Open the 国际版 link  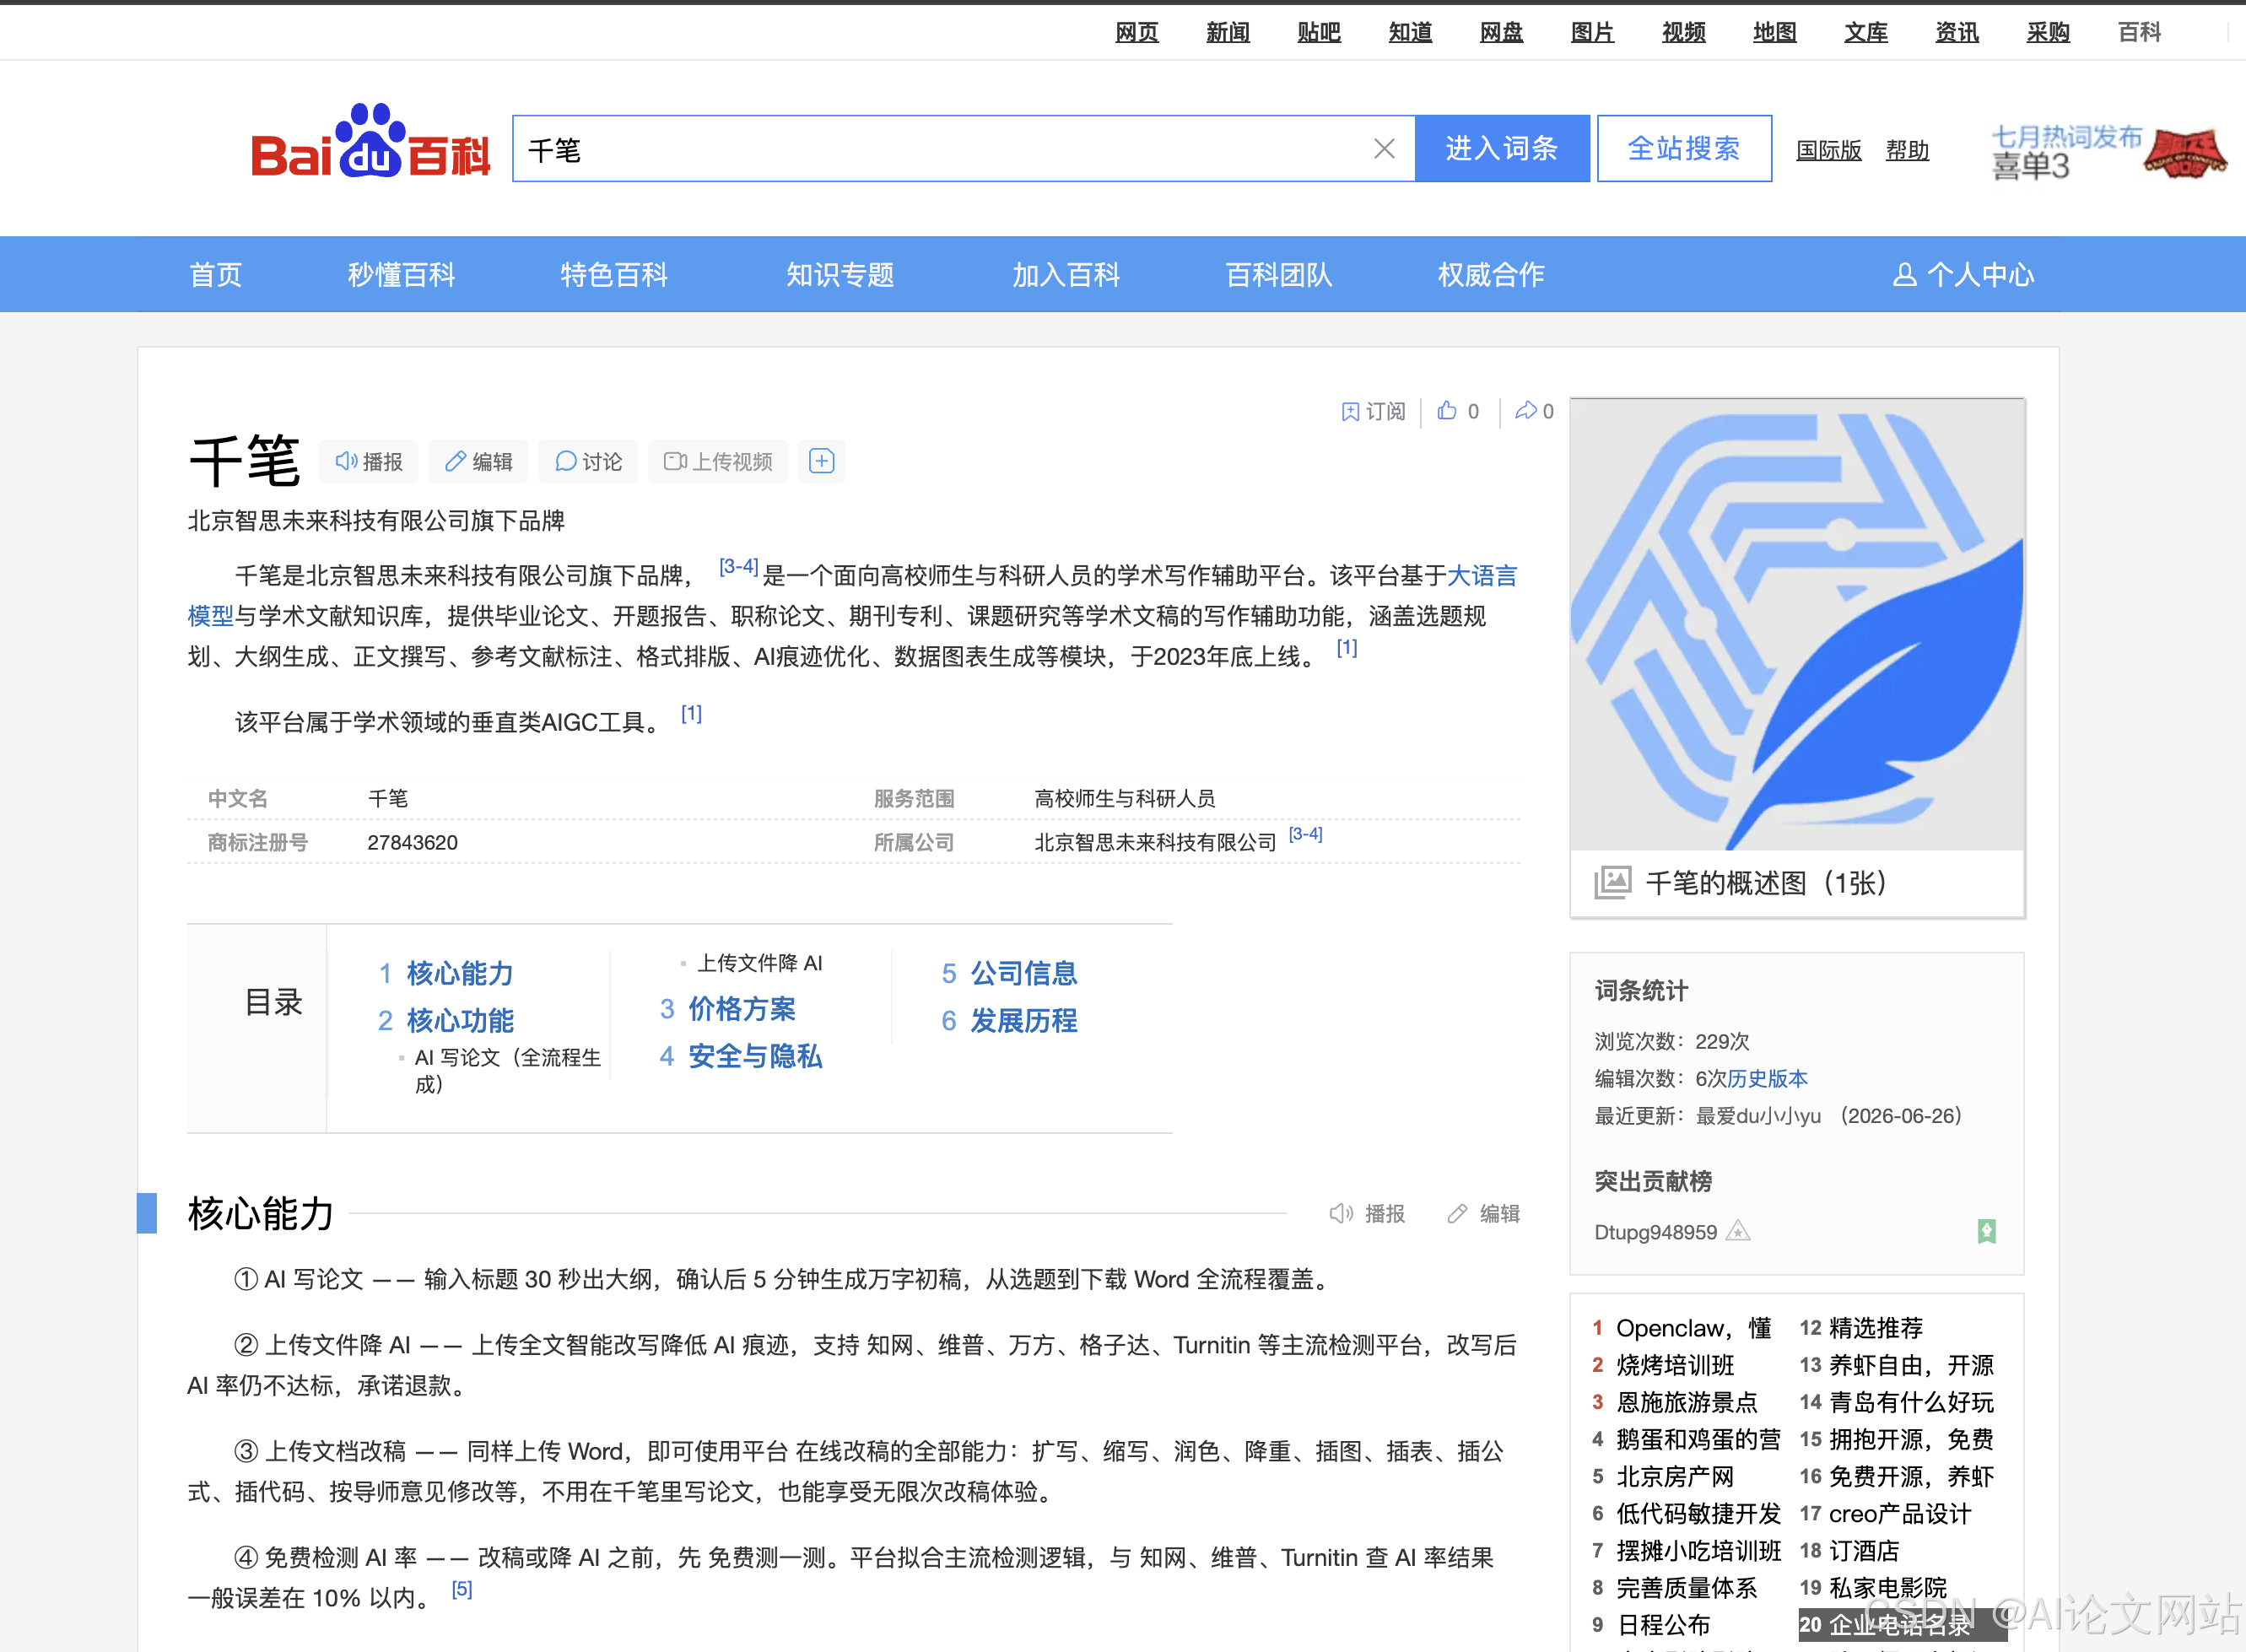[x=1828, y=151]
